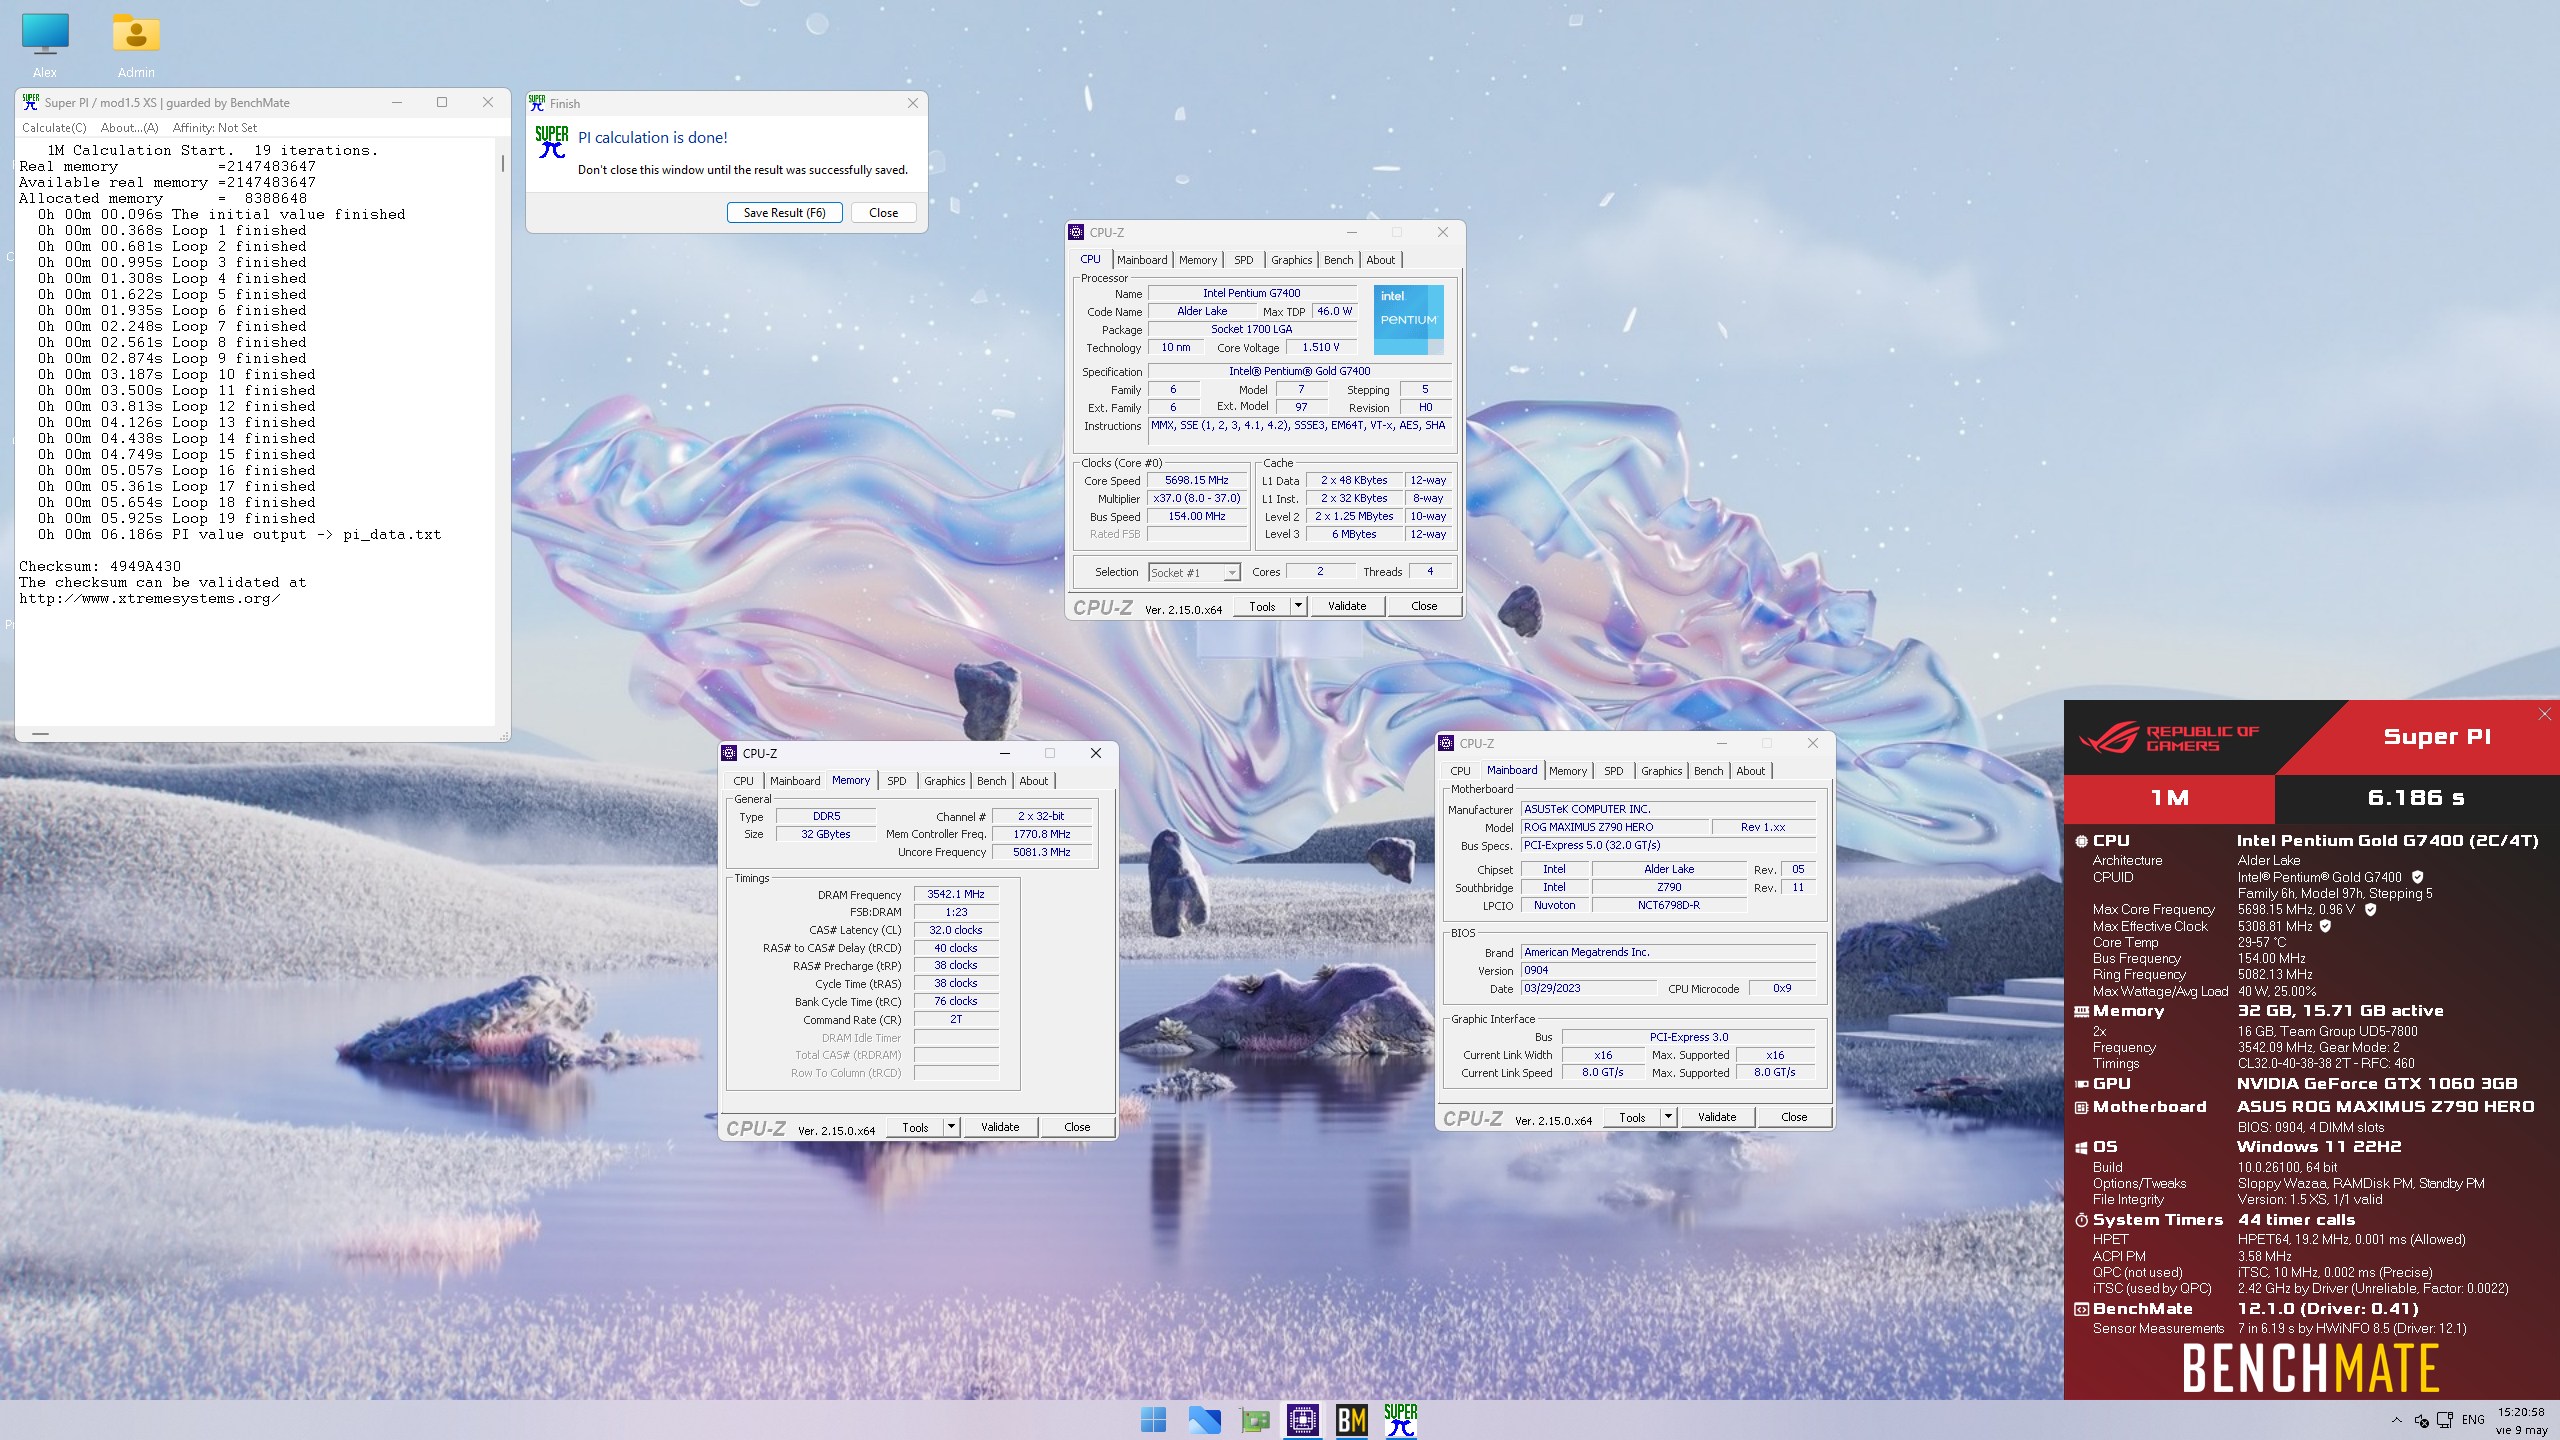2560x1440 pixels.
Task: Click the Core Speed 5698.15 MHz field
Action: point(1196,481)
